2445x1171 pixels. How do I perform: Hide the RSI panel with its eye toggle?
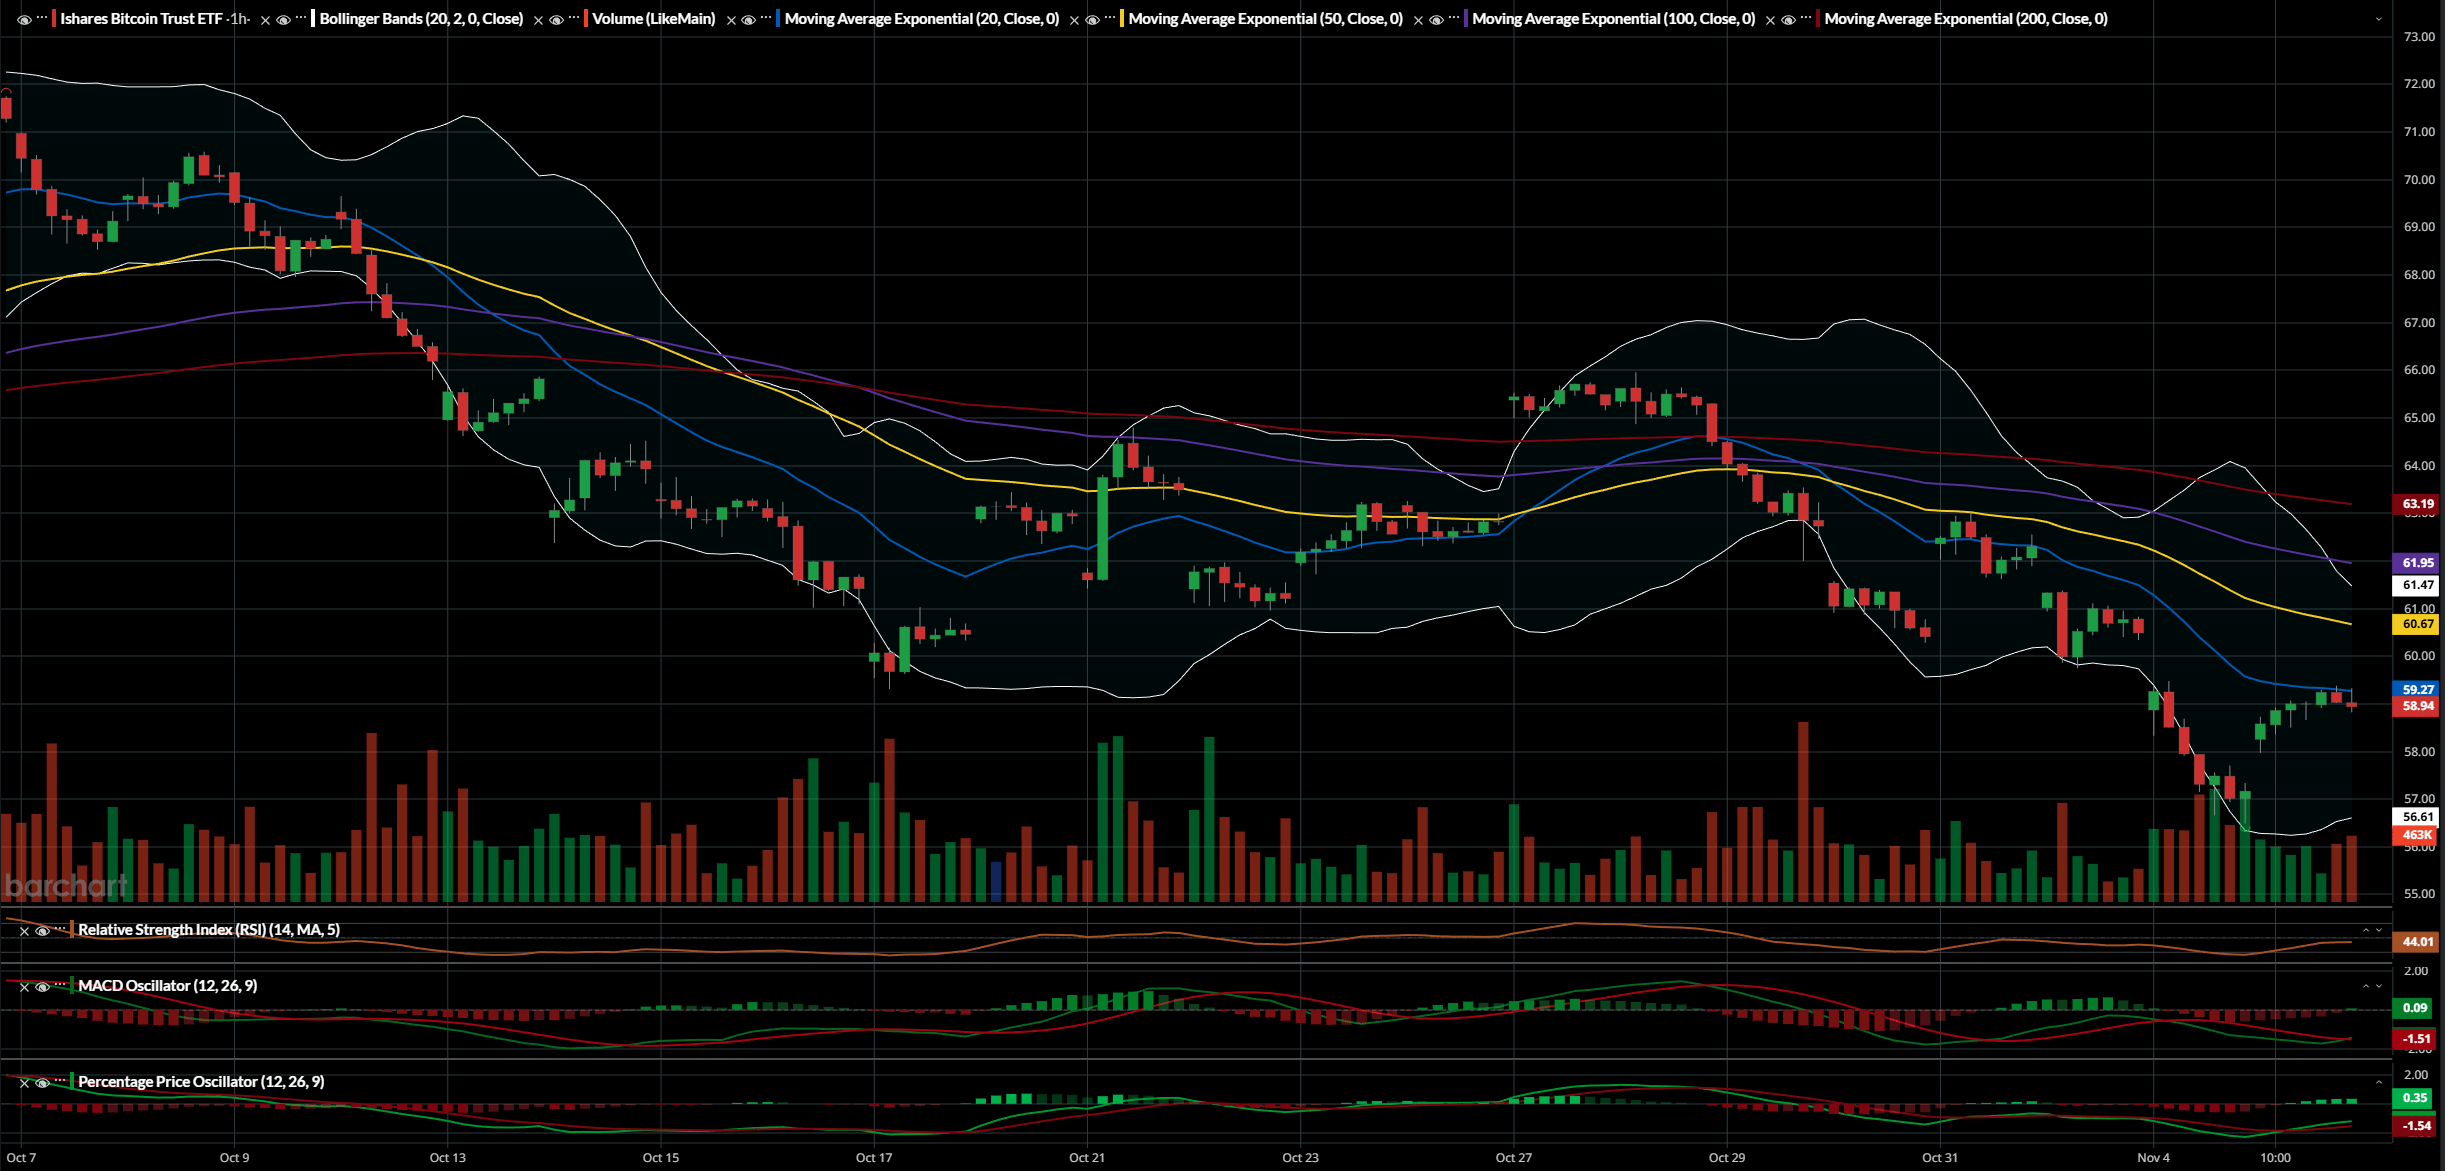[42, 930]
